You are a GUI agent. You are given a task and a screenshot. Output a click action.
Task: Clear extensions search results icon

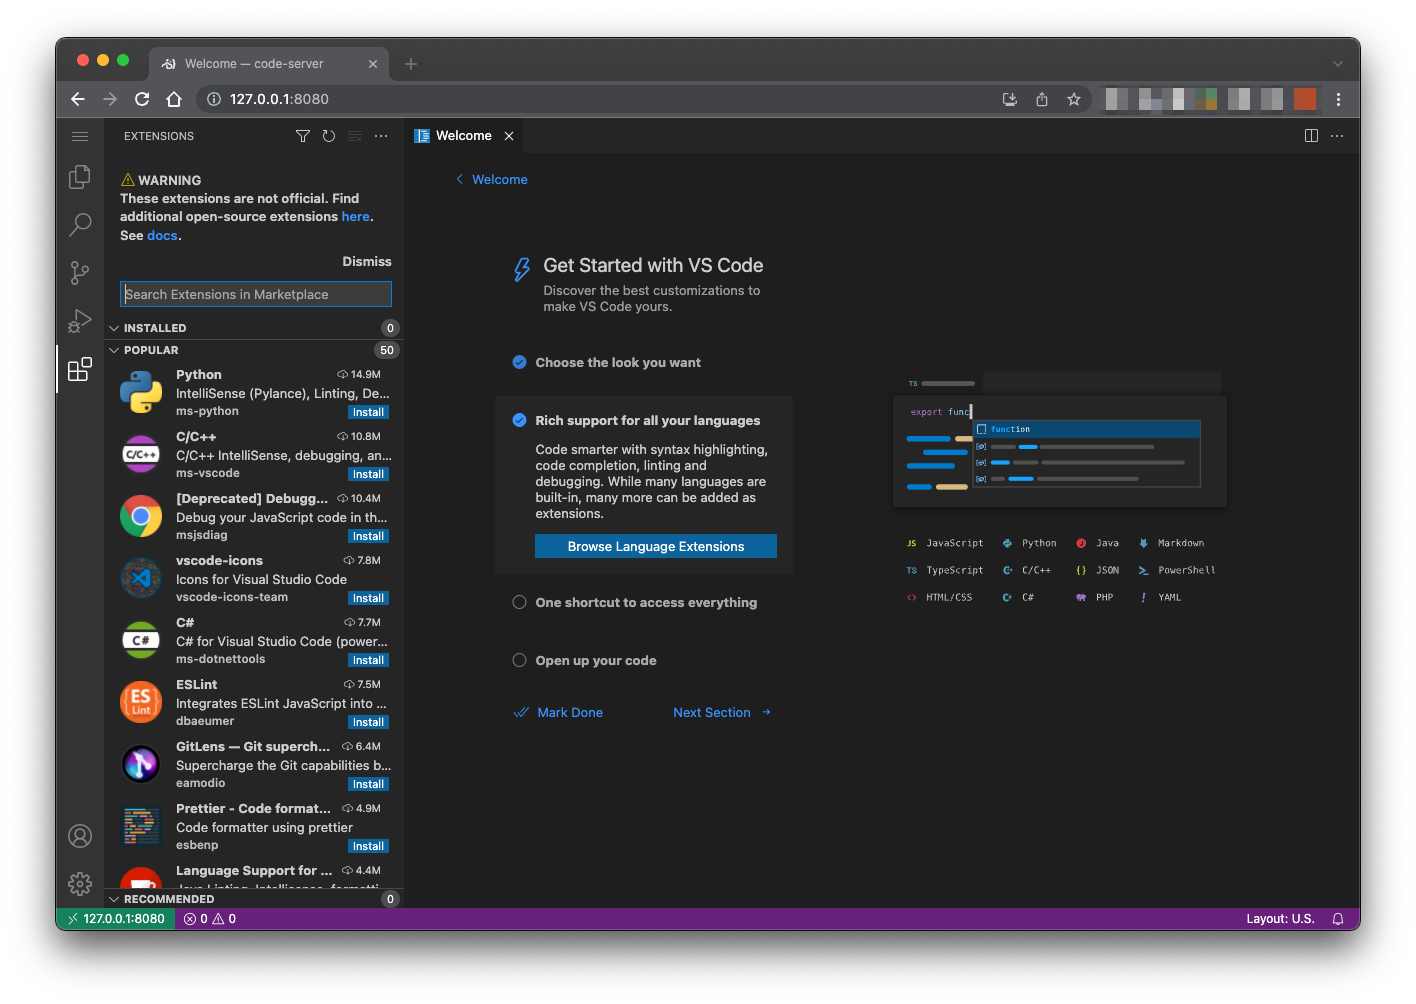[x=355, y=136]
